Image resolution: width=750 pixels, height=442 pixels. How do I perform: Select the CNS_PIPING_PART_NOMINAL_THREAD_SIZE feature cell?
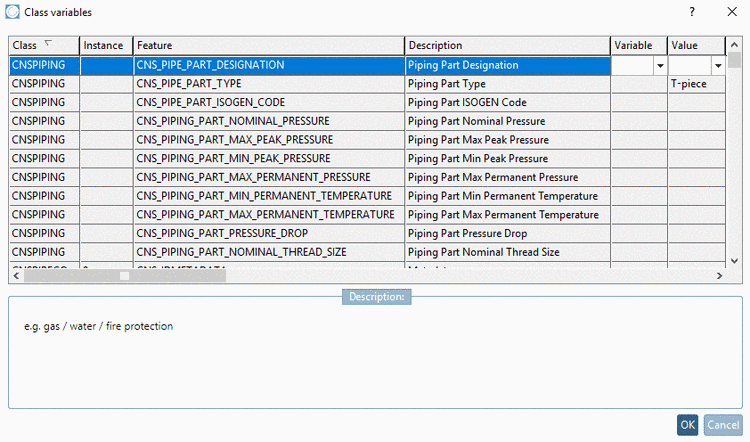click(269, 252)
